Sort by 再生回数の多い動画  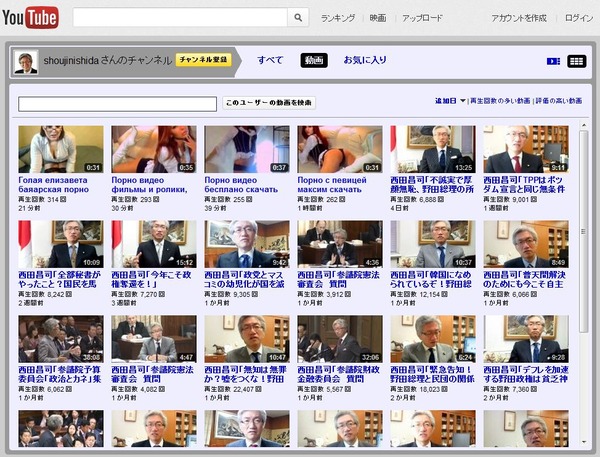point(500,101)
